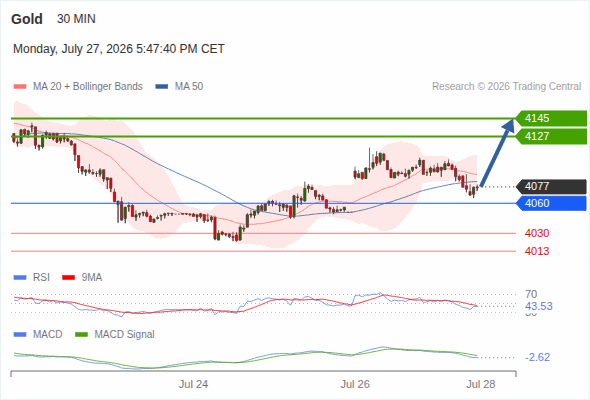This screenshot has height=400, width=590.
Task: Click the blue upward forecast arrow
Action: [x=497, y=152]
